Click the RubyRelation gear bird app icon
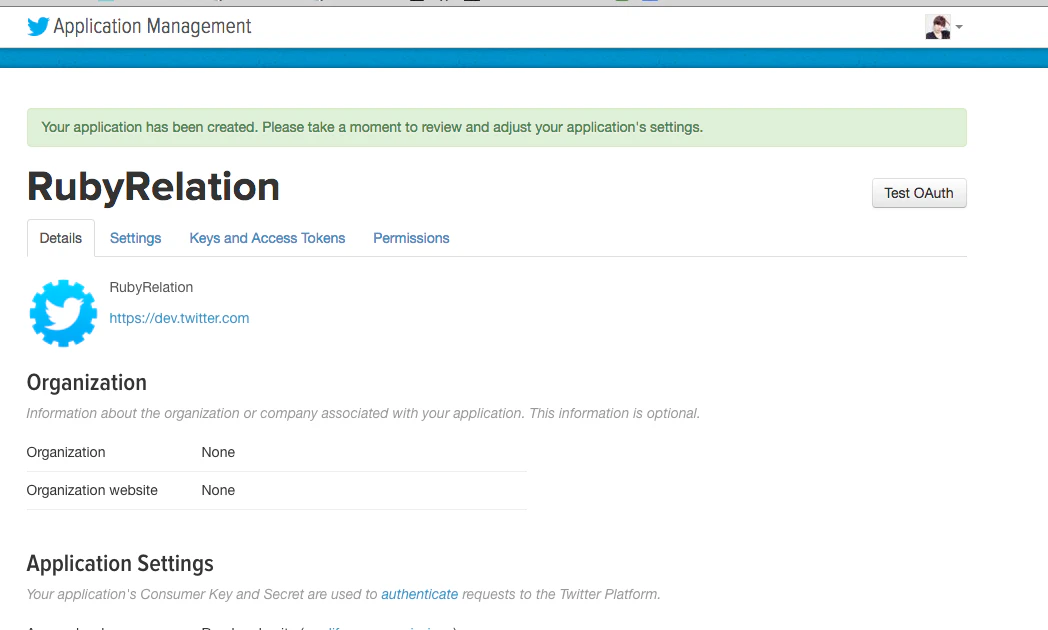This screenshot has width=1048, height=630. [63, 313]
